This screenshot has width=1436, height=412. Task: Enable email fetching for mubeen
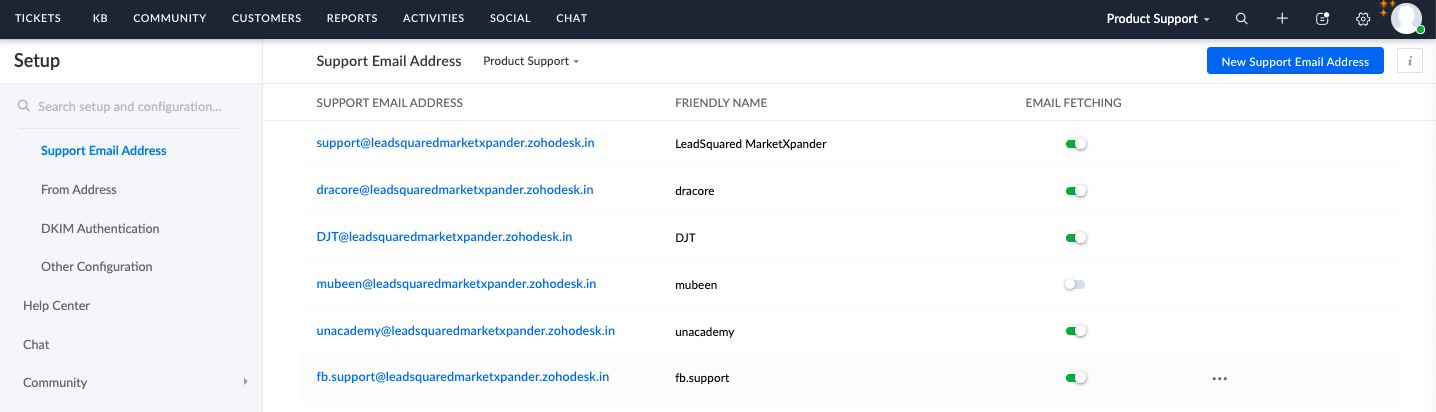coord(1075,285)
